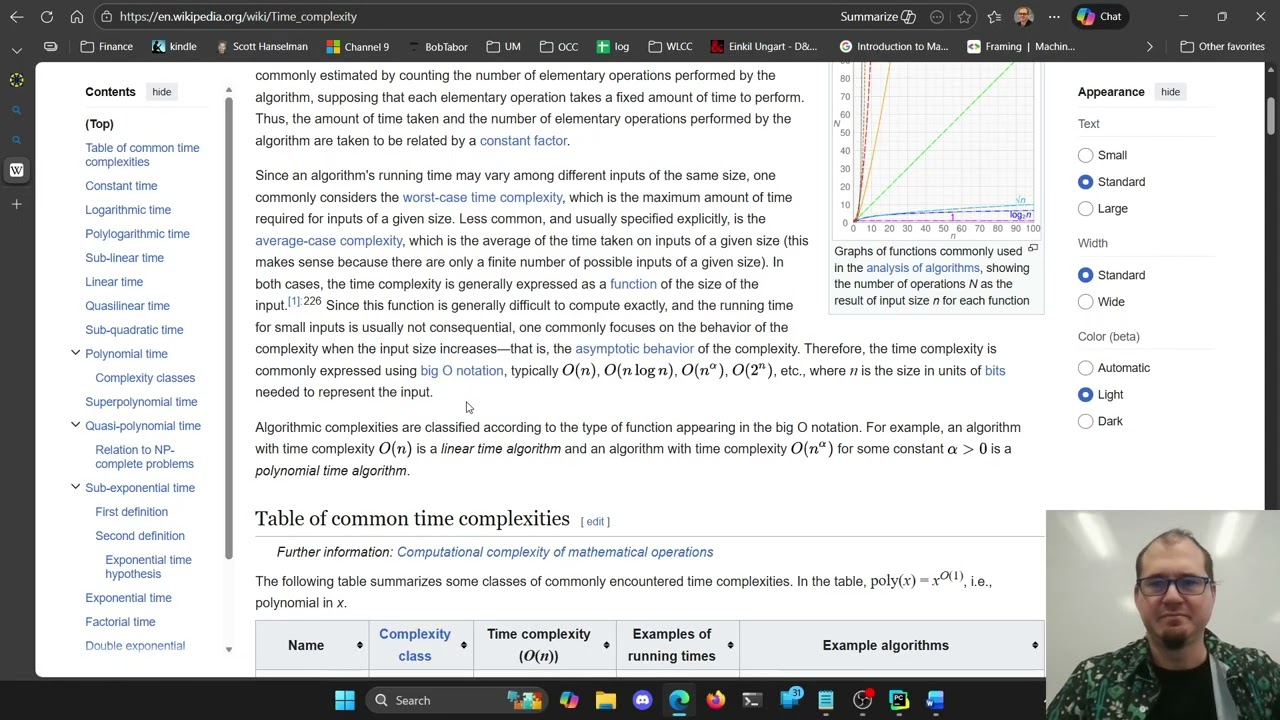1280x720 pixels.
Task: Open the Favorites list icon in toolbar
Action: point(994,17)
